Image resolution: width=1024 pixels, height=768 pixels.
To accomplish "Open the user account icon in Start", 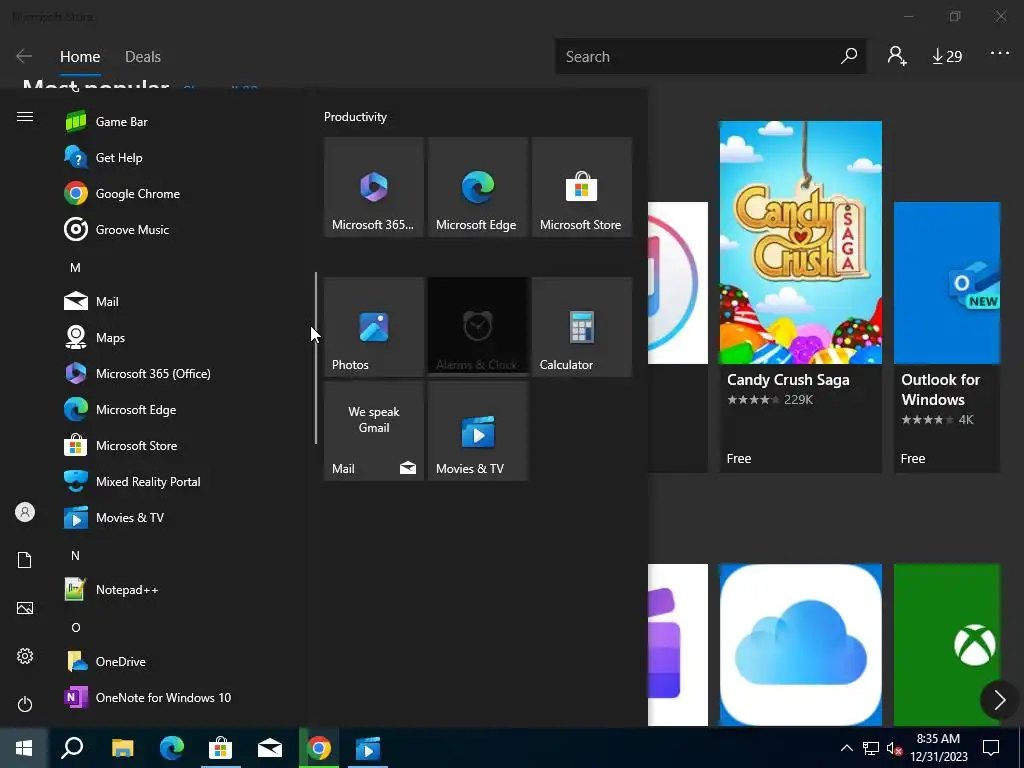I will click(25, 512).
